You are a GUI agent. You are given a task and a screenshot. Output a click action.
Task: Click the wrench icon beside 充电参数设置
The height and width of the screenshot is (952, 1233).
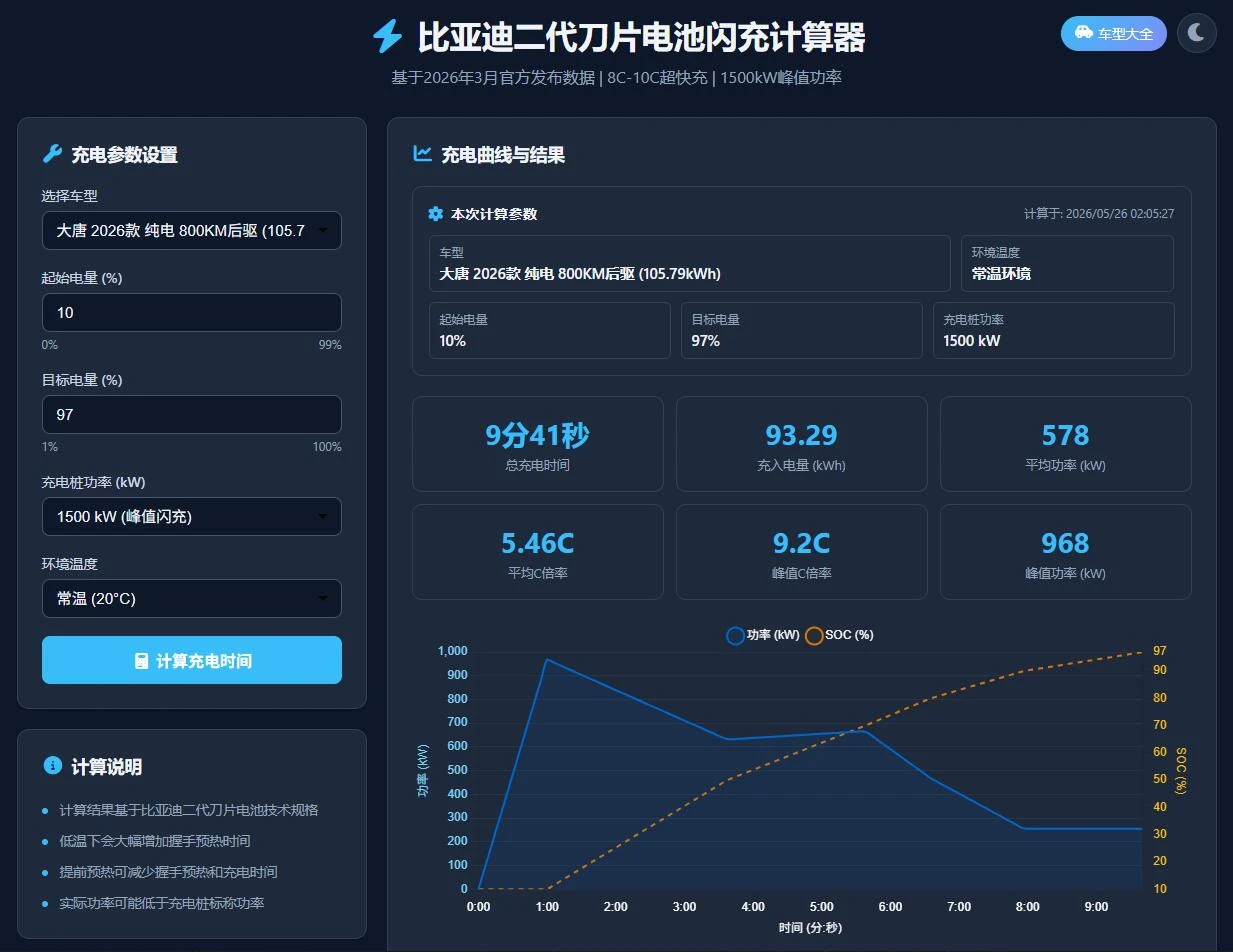[x=52, y=154]
